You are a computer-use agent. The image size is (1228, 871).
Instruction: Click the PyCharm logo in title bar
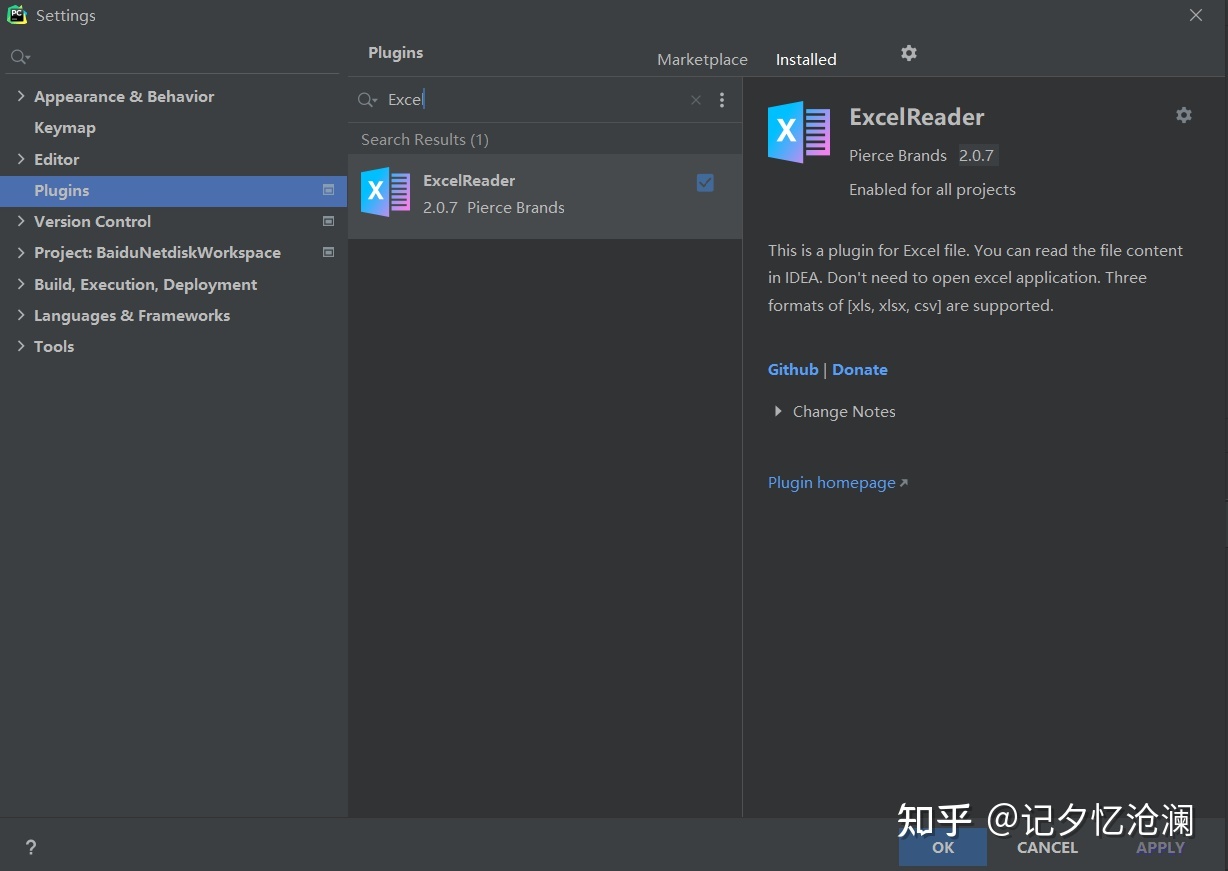point(17,15)
